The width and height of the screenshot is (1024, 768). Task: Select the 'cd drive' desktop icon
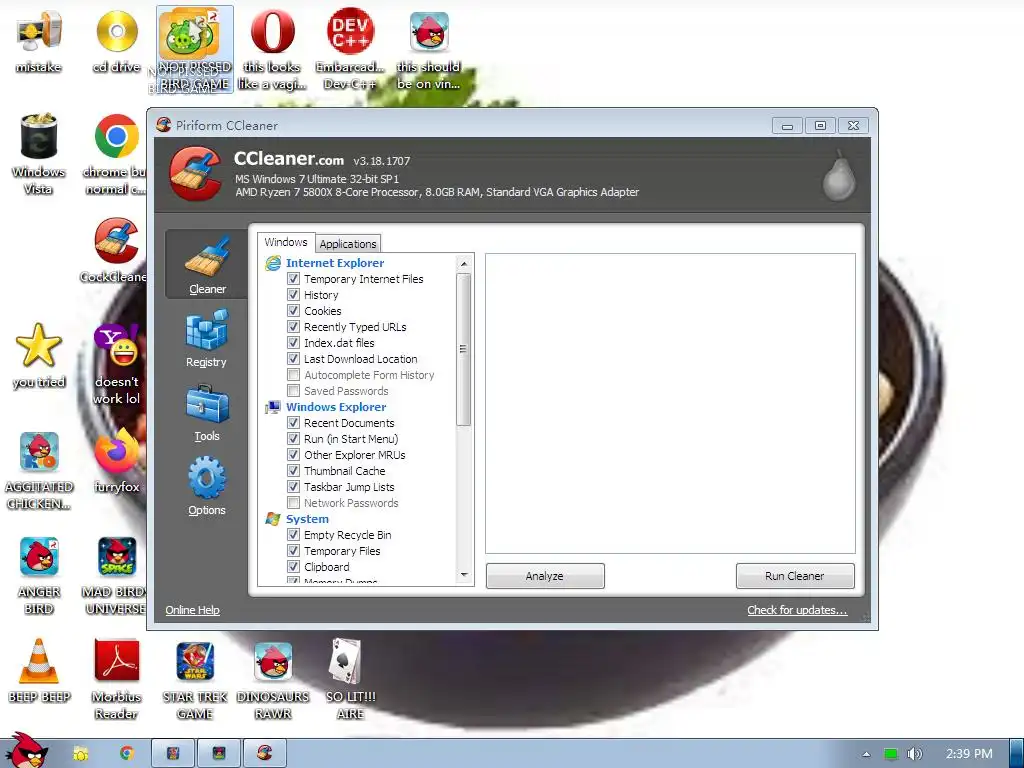pyautogui.click(x=117, y=42)
